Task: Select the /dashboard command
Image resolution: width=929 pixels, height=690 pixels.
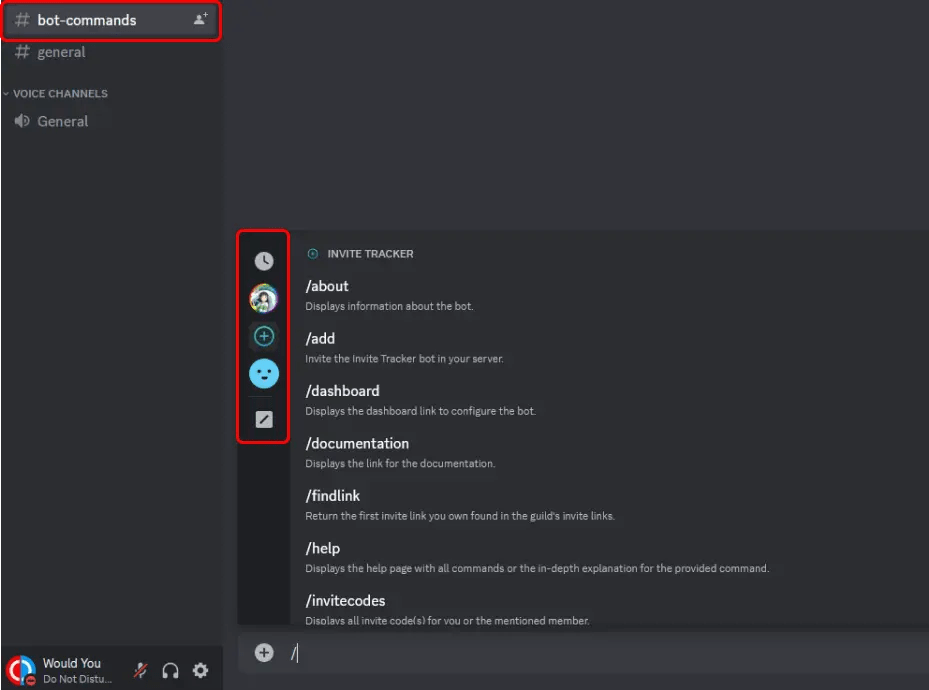Action: click(x=342, y=391)
